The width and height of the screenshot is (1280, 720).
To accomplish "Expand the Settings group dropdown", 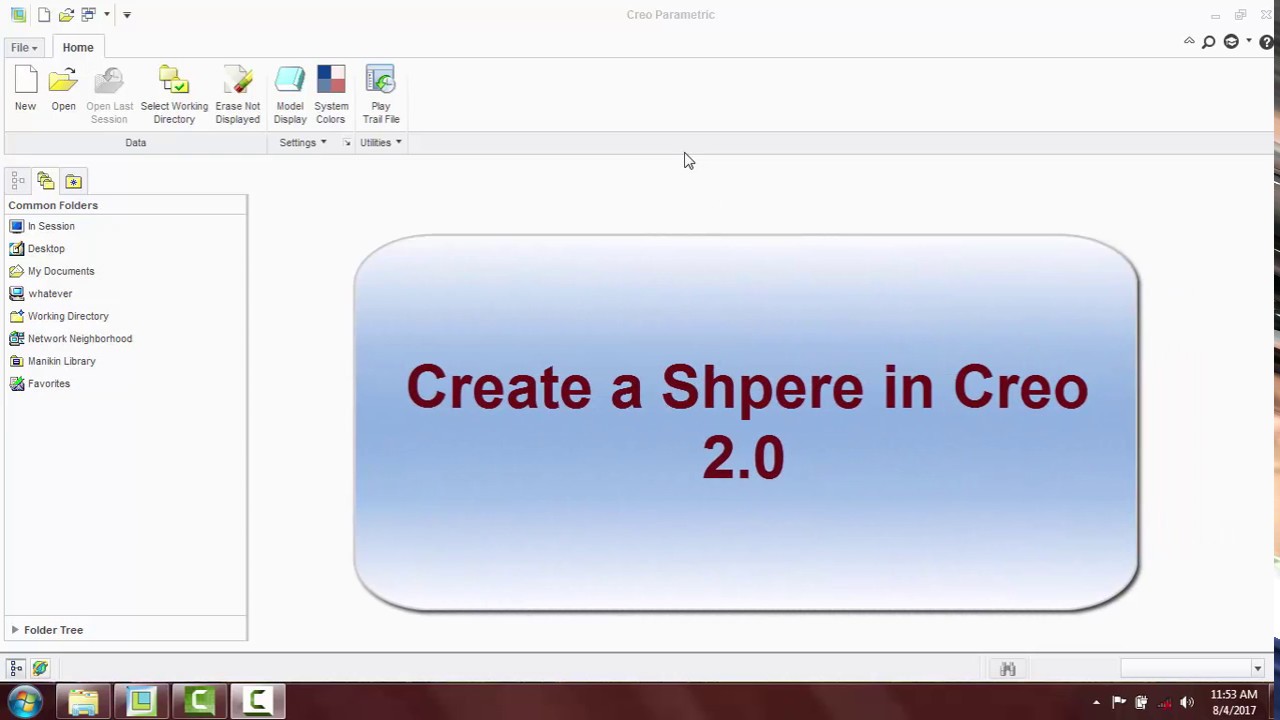I will (x=303, y=143).
